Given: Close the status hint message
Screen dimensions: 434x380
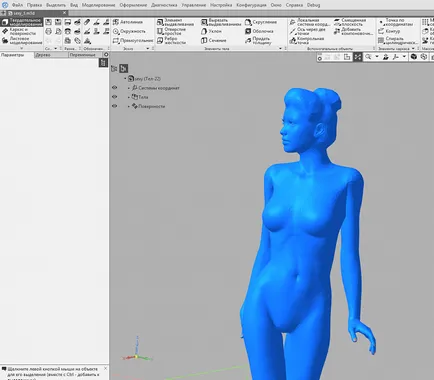Looking at the screenshot, I should (x=105, y=369).
